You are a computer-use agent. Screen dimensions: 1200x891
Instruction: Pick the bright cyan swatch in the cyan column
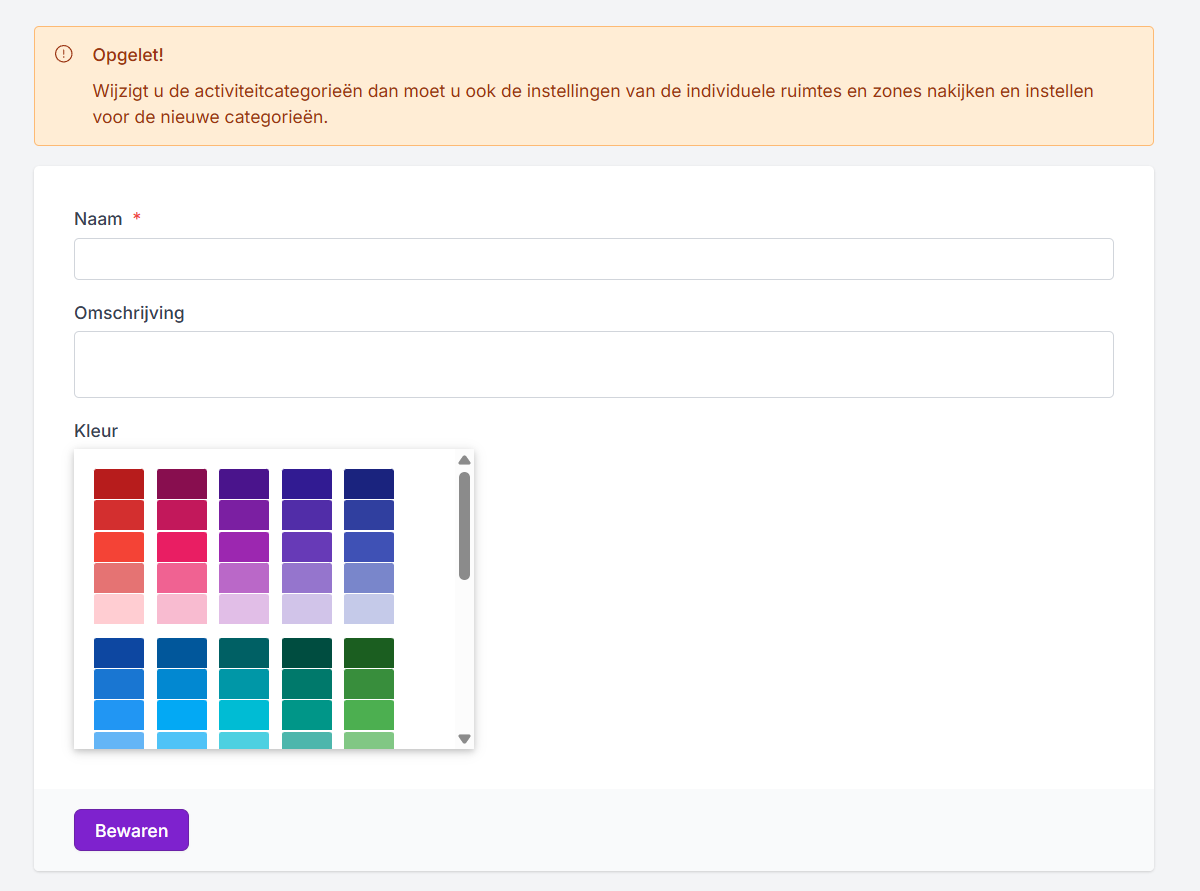point(244,715)
